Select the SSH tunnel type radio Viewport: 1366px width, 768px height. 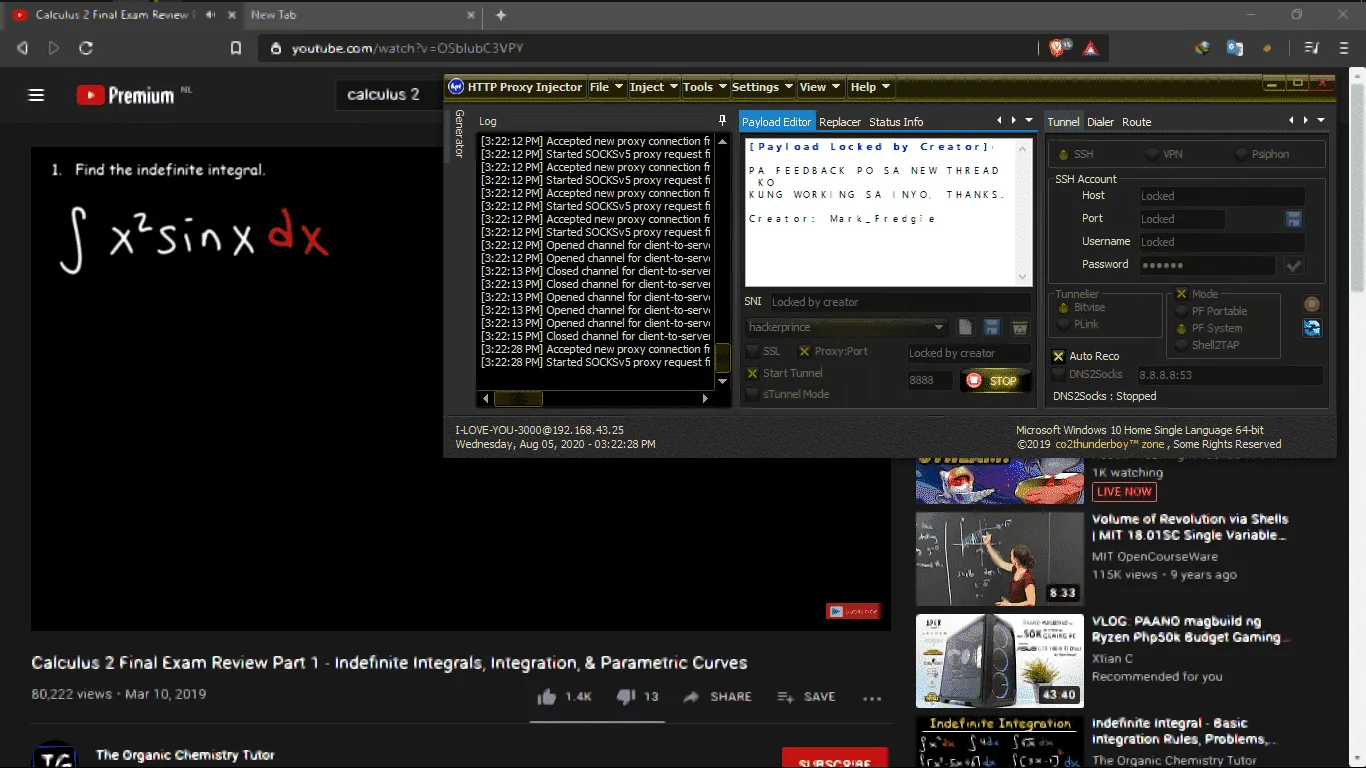1064,154
